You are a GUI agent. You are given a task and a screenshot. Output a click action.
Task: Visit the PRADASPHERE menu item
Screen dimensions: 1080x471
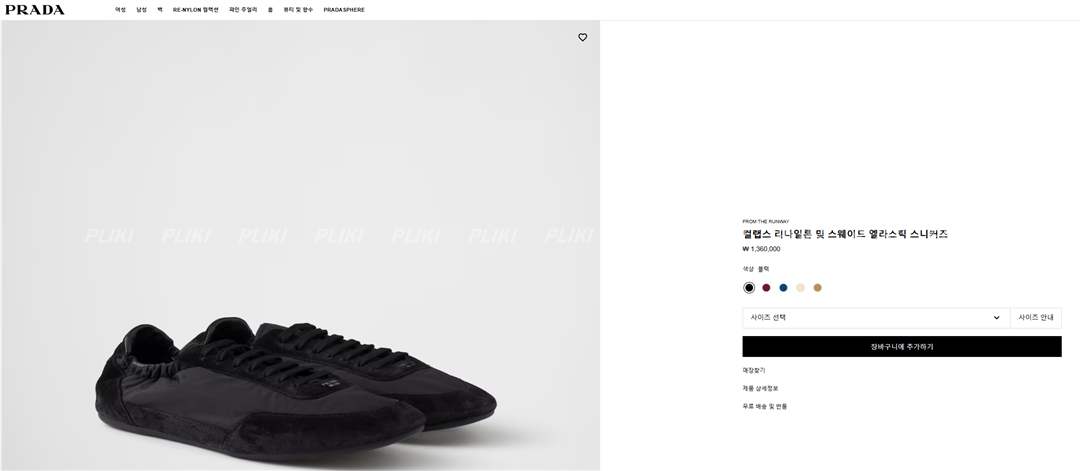344,10
